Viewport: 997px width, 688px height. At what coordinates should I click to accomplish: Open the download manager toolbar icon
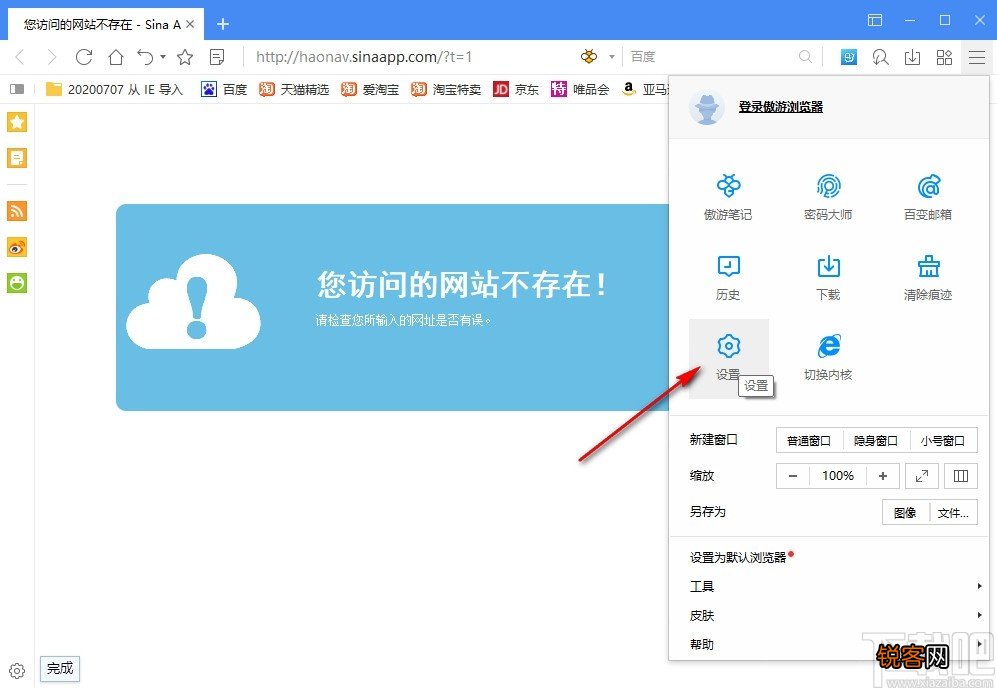[912, 57]
